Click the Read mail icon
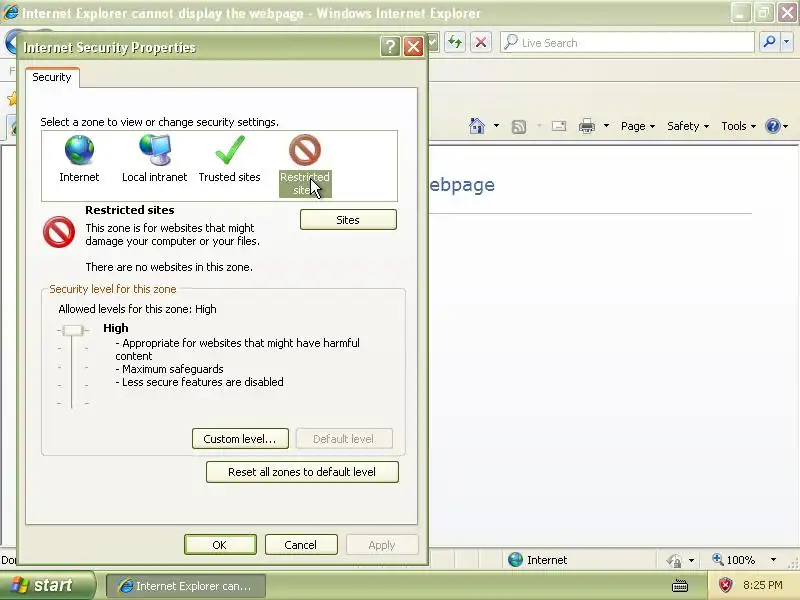This screenshot has height=600, width=800. tap(559, 126)
